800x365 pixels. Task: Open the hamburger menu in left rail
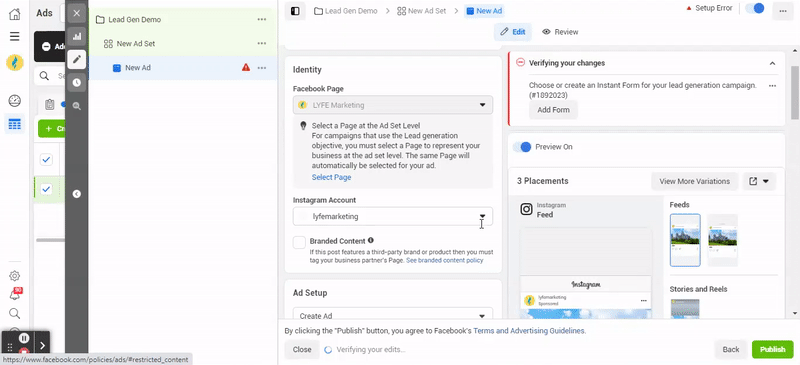tap(15, 36)
